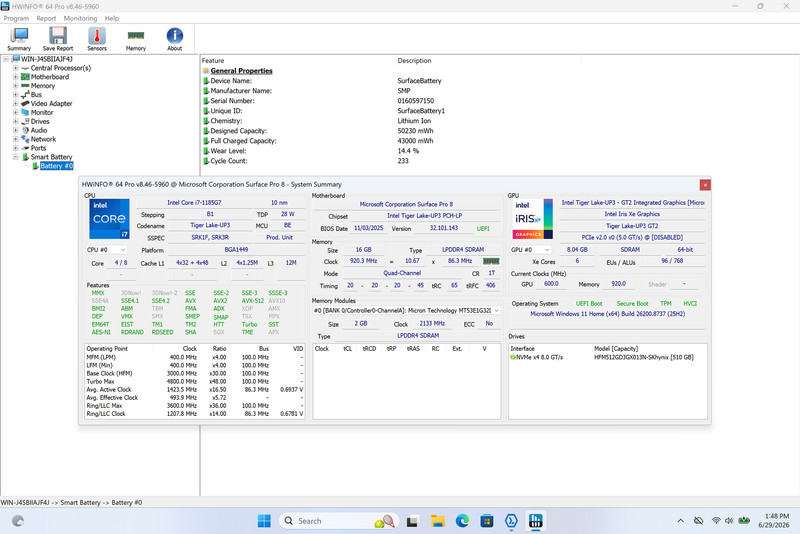Click the Quad-Channel memory mode field
The image size is (800, 534).
coord(402,273)
